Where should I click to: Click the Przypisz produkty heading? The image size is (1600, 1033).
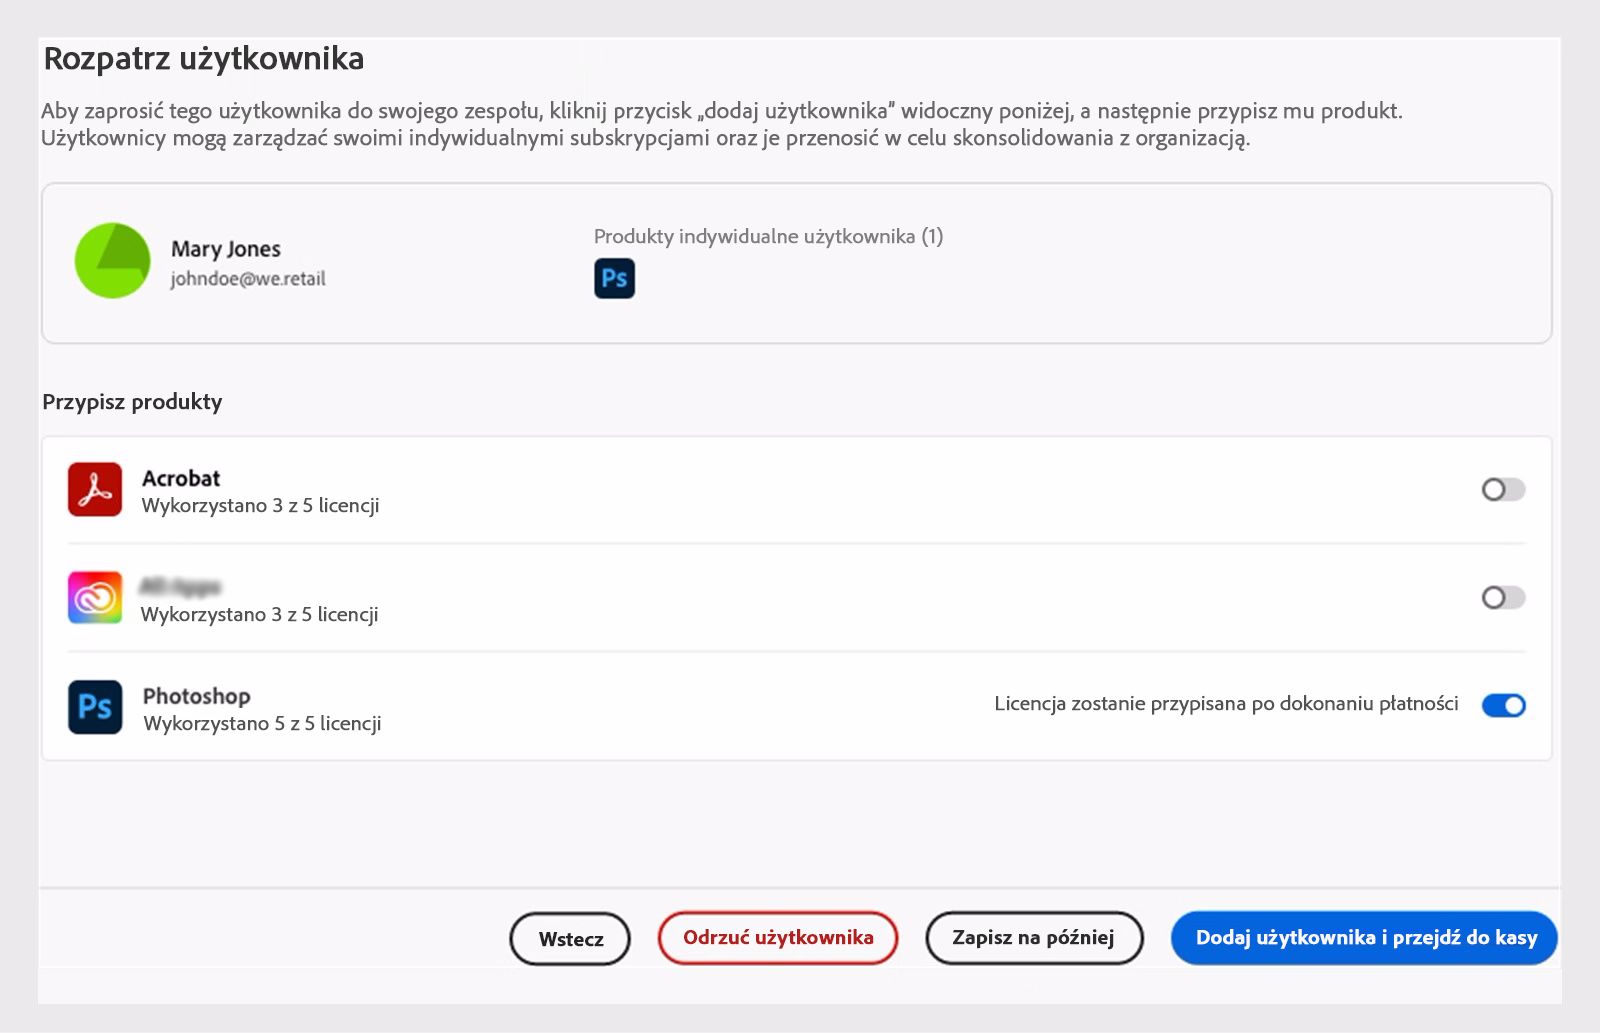(x=132, y=402)
